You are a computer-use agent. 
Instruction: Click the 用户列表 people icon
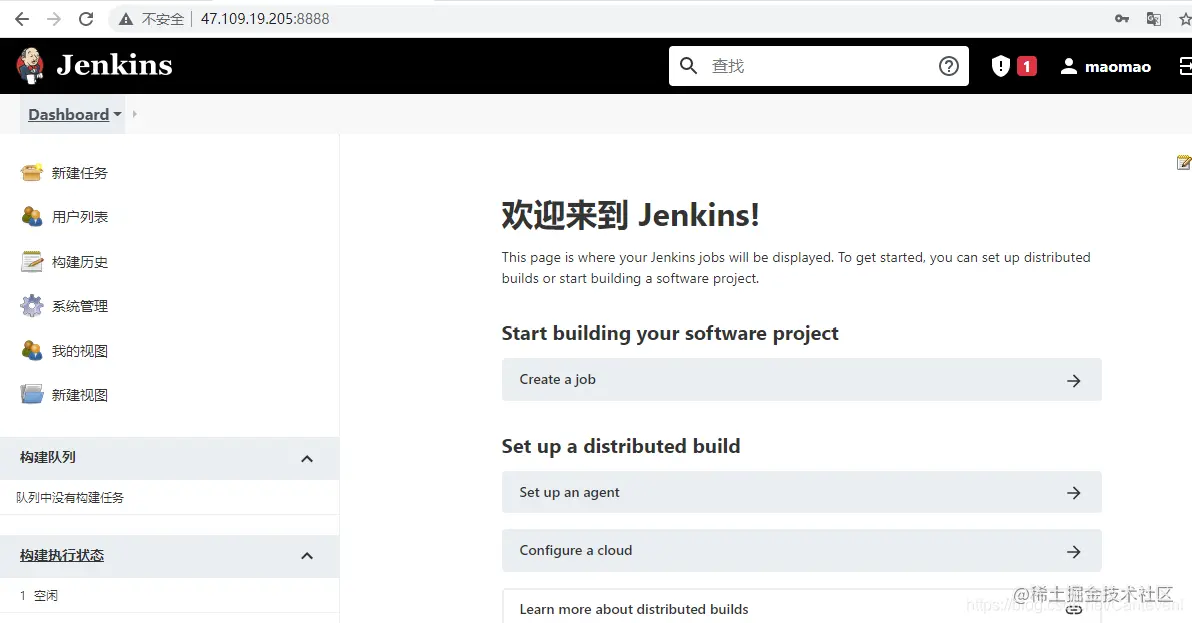[x=31, y=217]
